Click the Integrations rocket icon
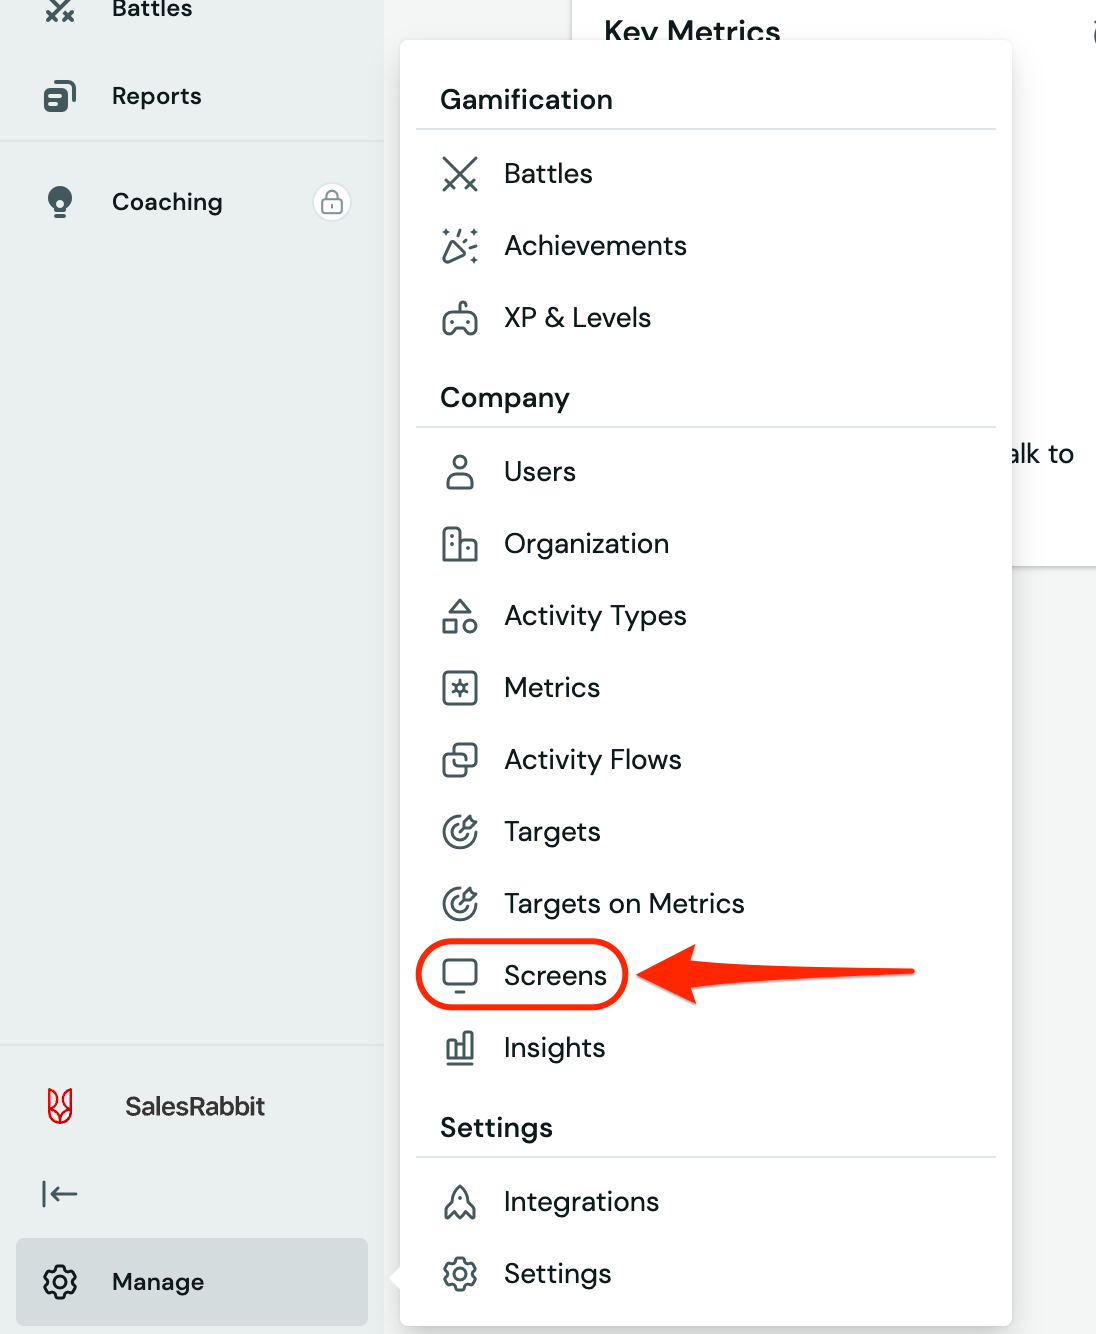1096x1334 pixels. point(460,1202)
